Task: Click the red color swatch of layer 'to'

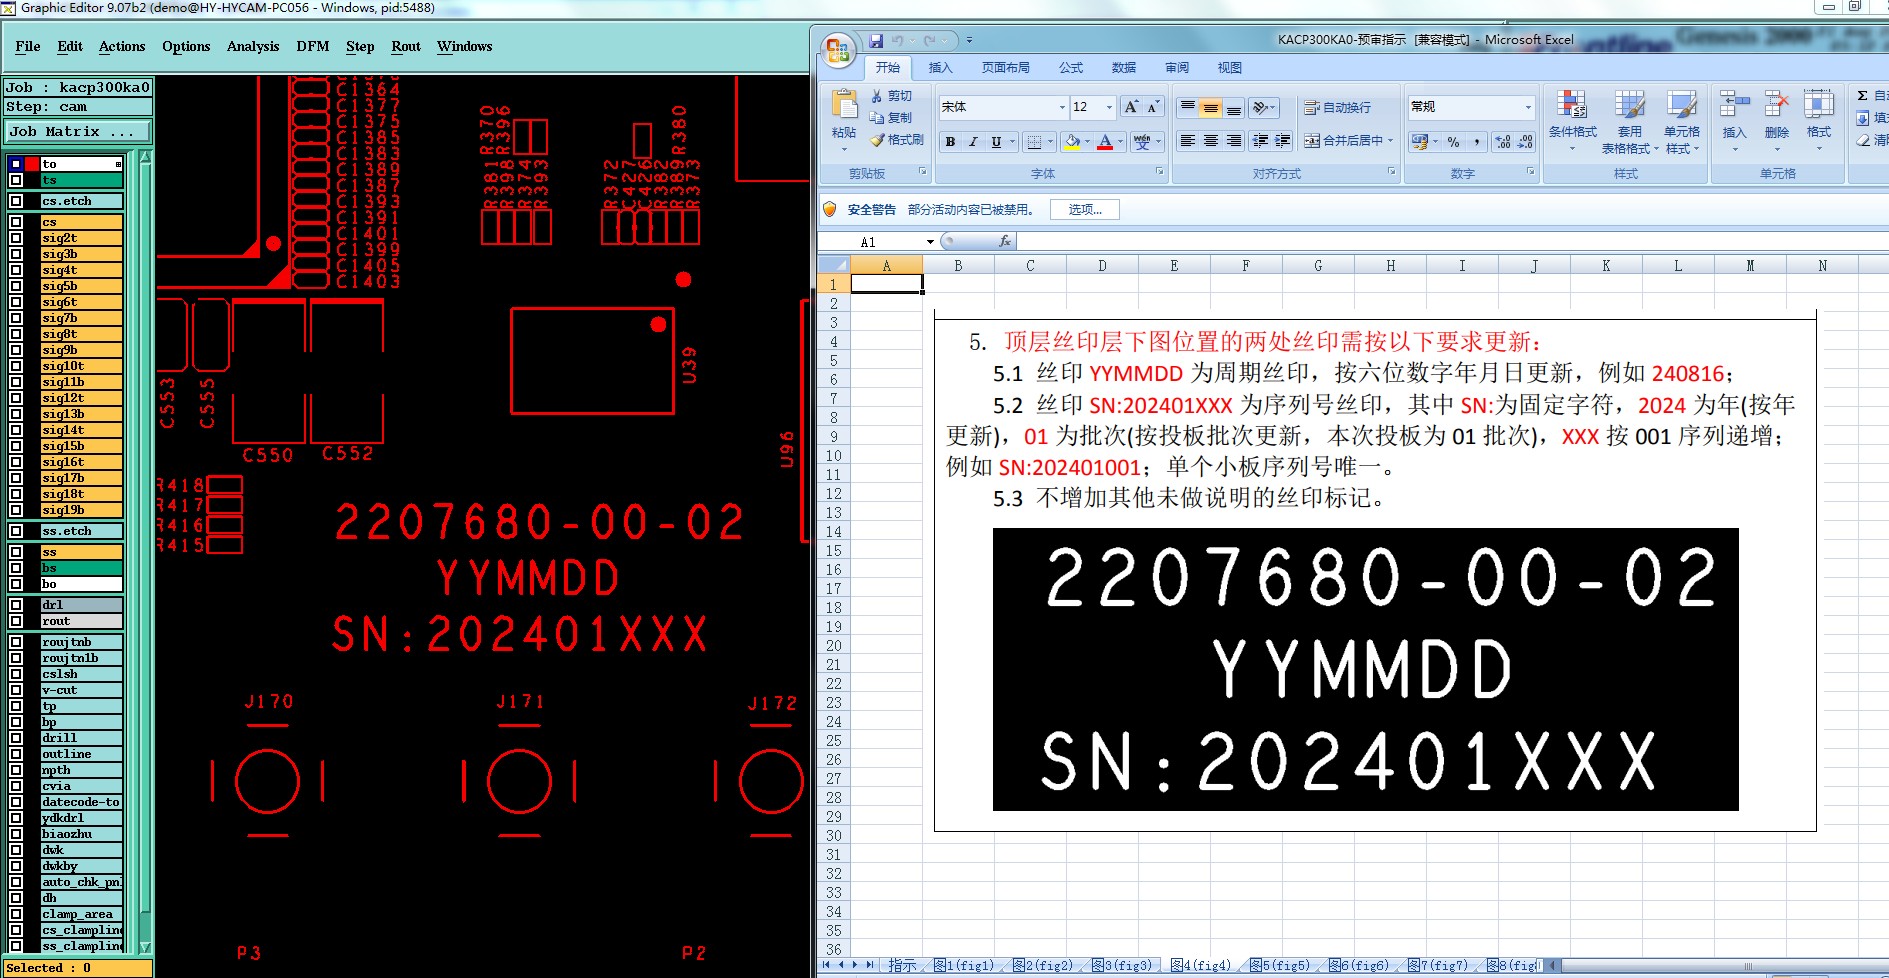Action: (x=32, y=164)
